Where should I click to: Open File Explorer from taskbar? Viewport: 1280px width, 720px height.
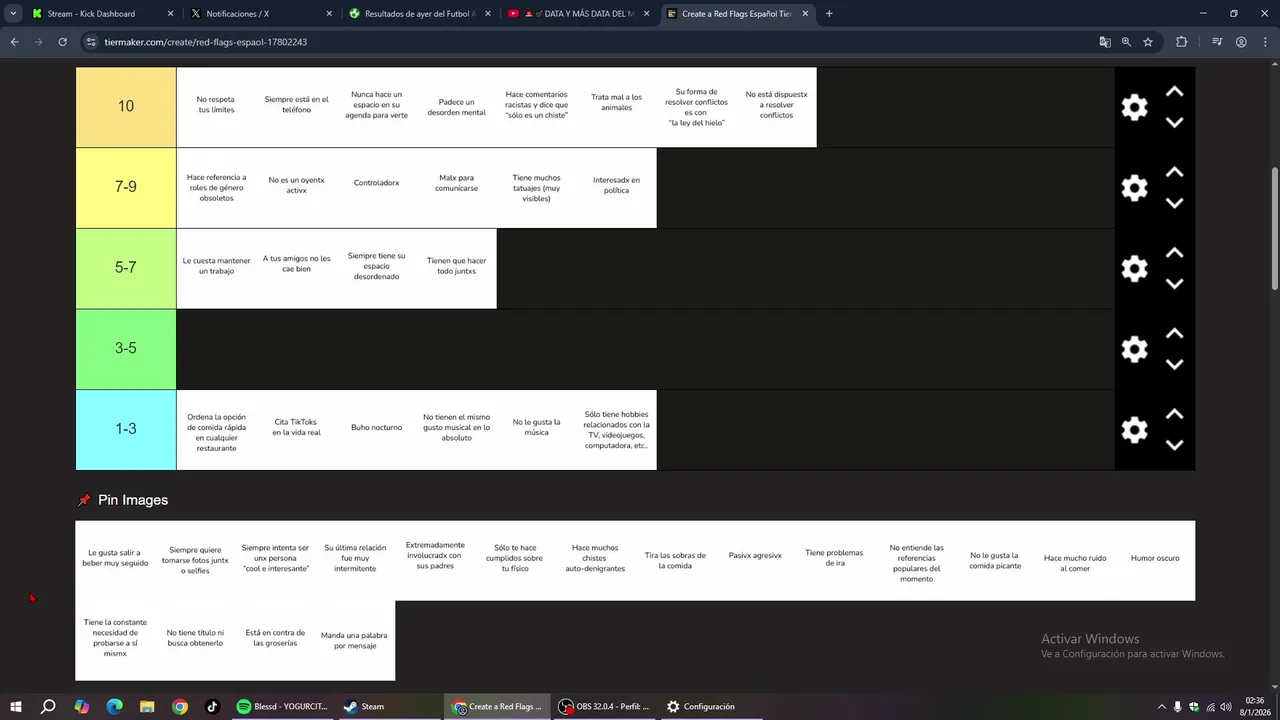click(x=147, y=706)
